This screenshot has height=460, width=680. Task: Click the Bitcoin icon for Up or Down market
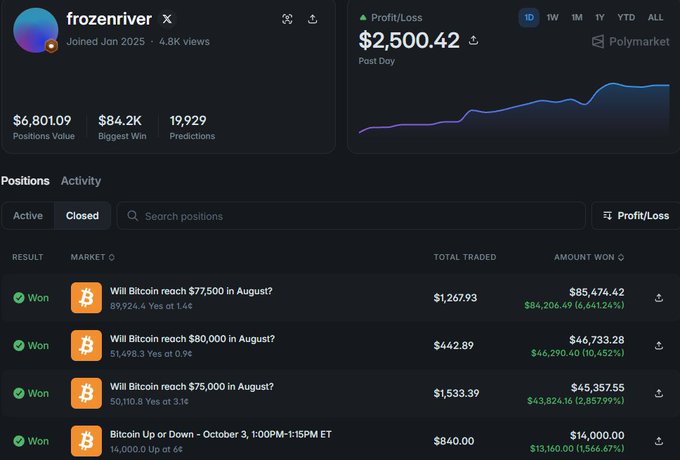(x=86, y=441)
